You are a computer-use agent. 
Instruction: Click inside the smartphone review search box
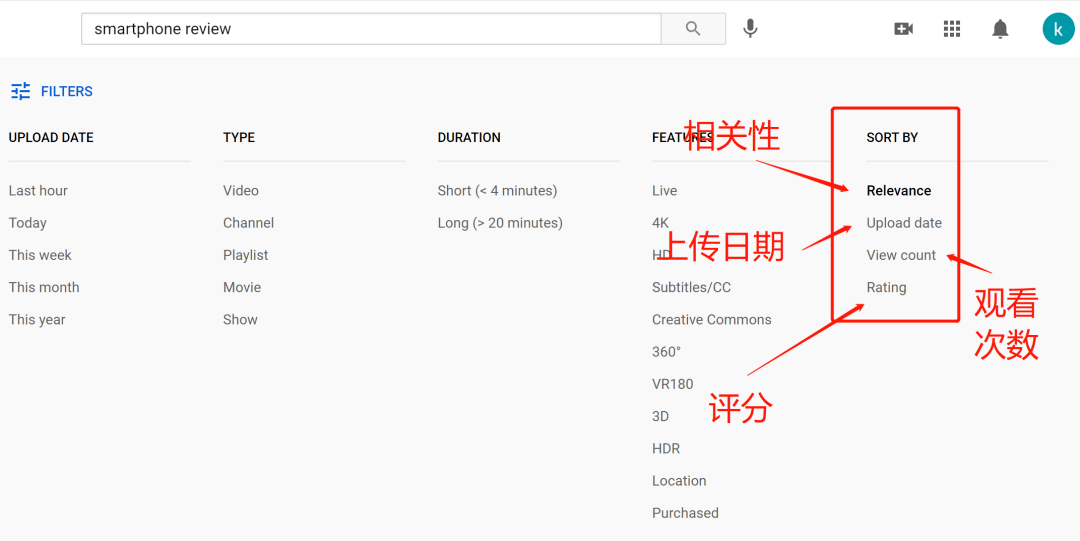370,29
